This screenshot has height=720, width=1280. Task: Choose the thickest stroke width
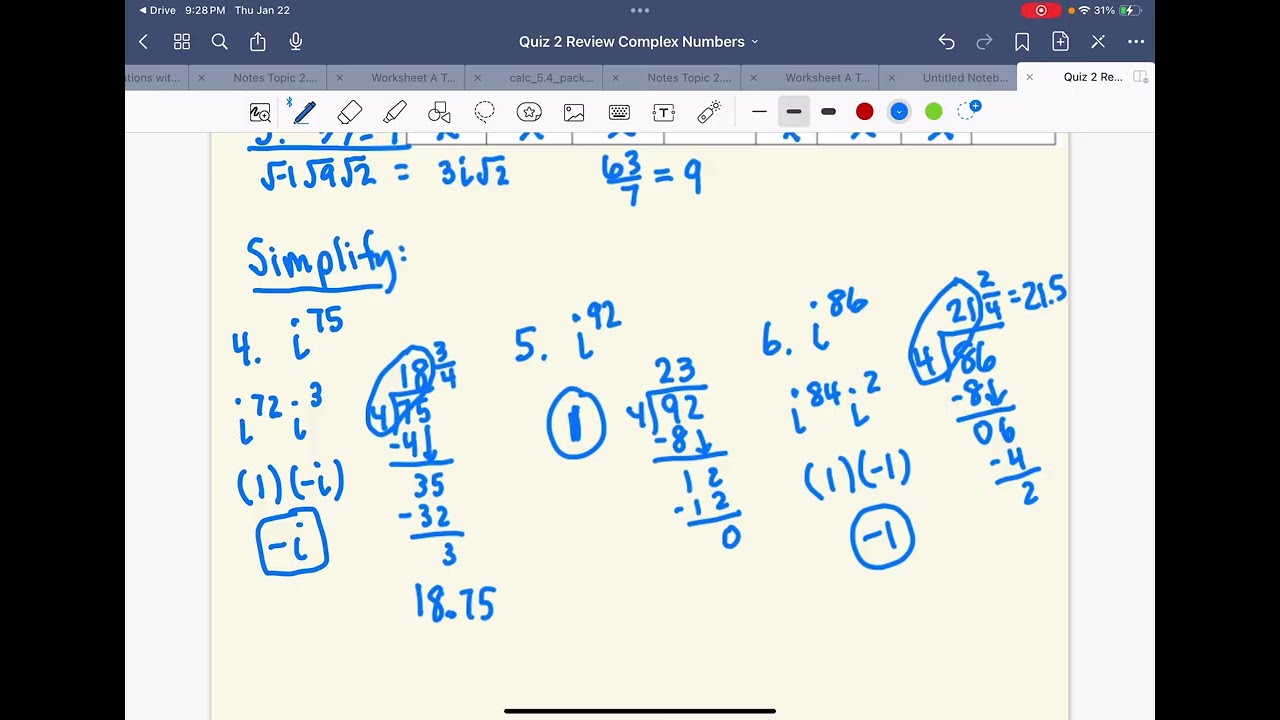pyautogui.click(x=828, y=112)
